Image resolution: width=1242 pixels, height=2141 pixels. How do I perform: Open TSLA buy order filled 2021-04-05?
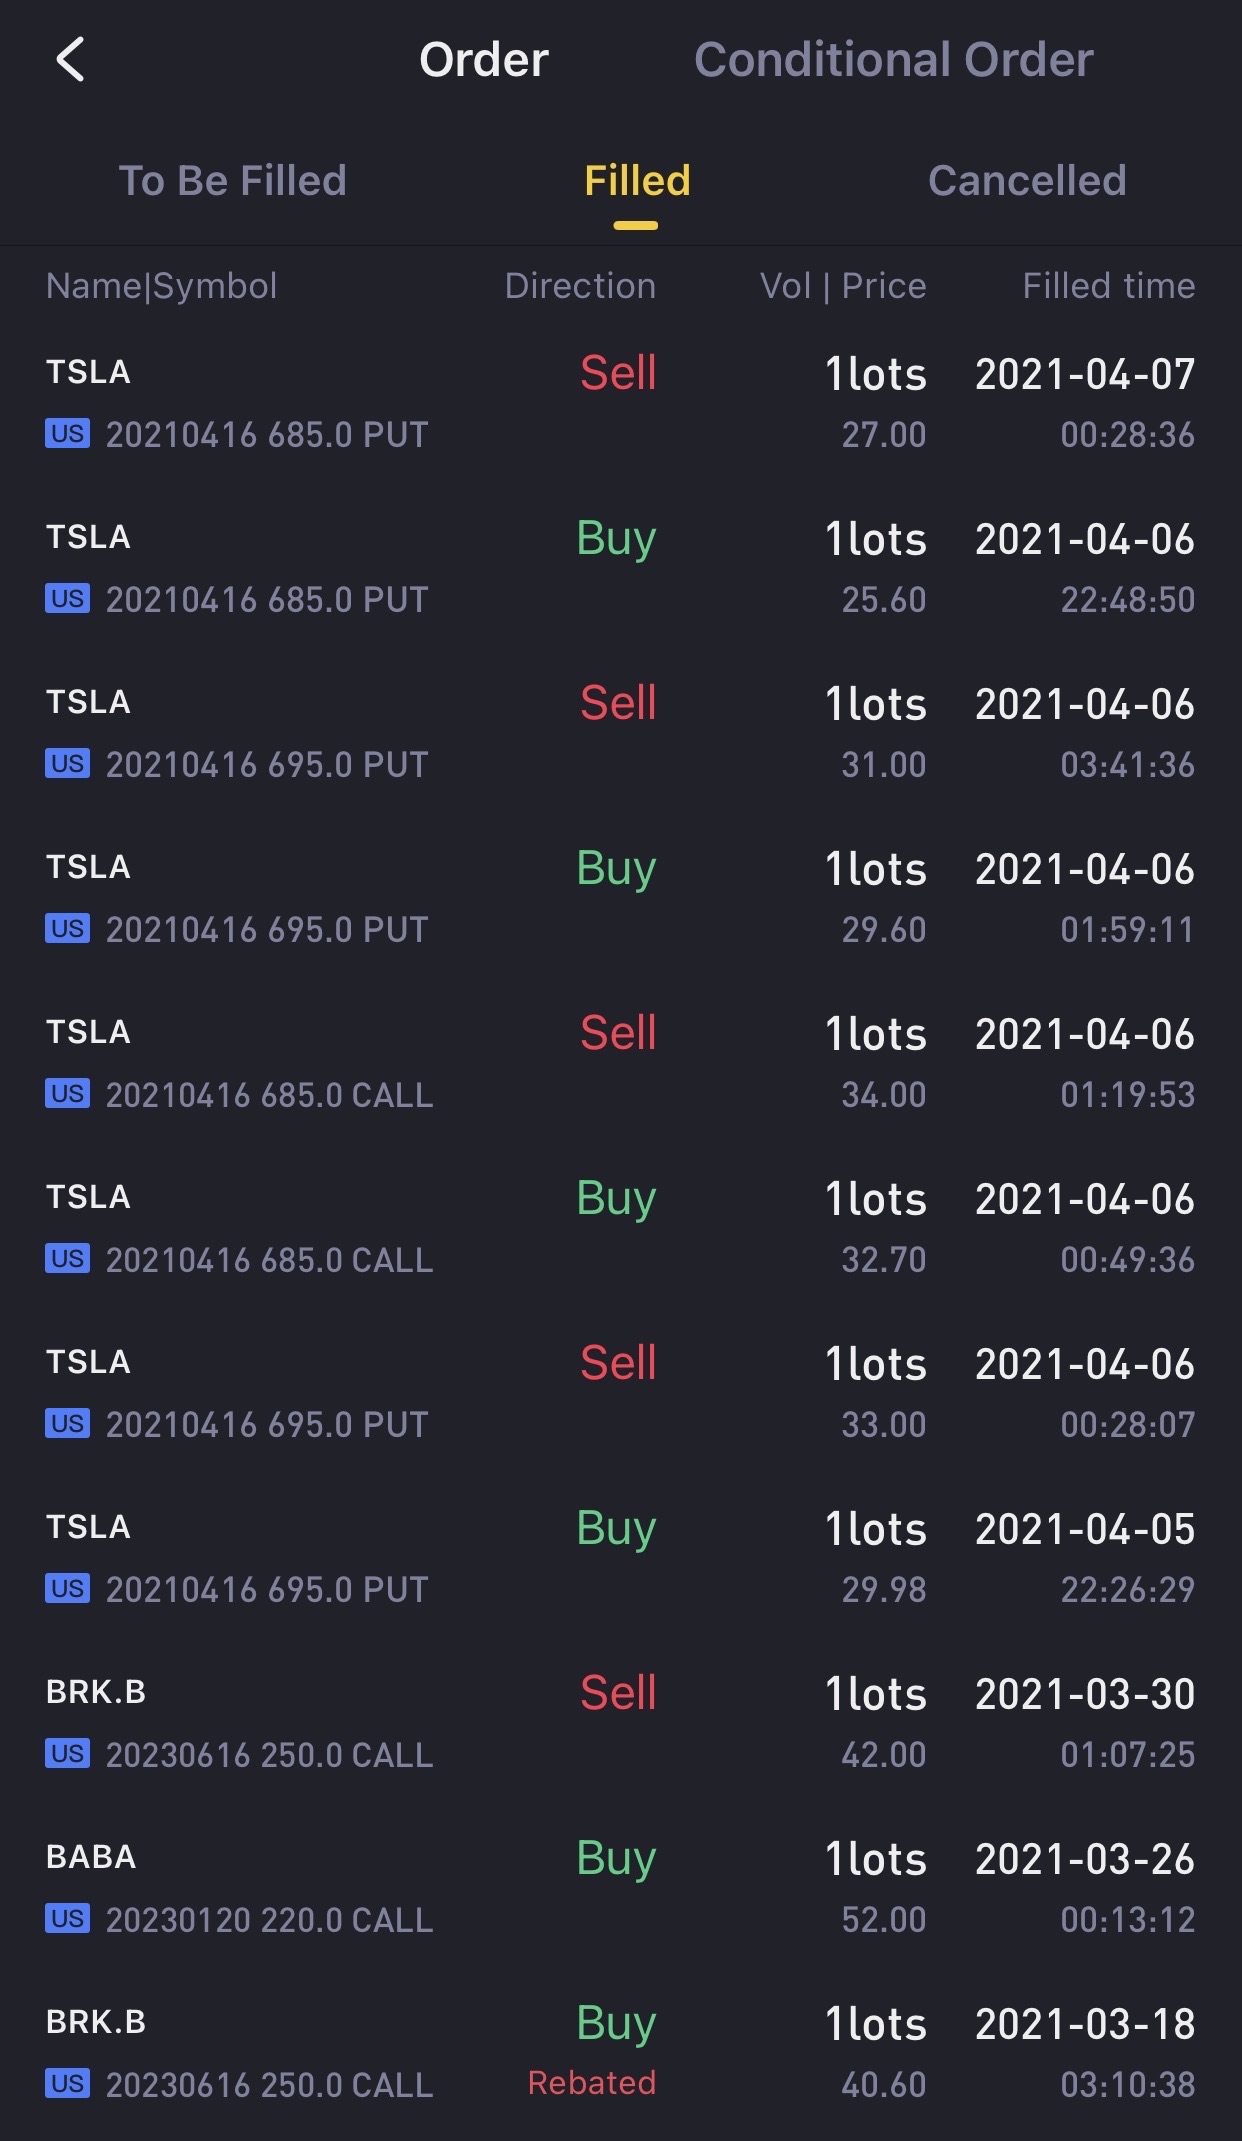[x=620, y=1558]
